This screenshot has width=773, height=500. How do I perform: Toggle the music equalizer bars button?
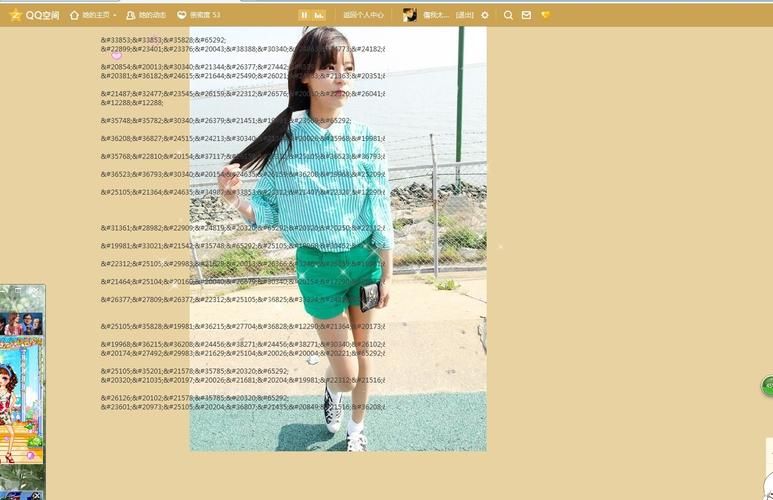pyautogui.click(x=319, y=15)
